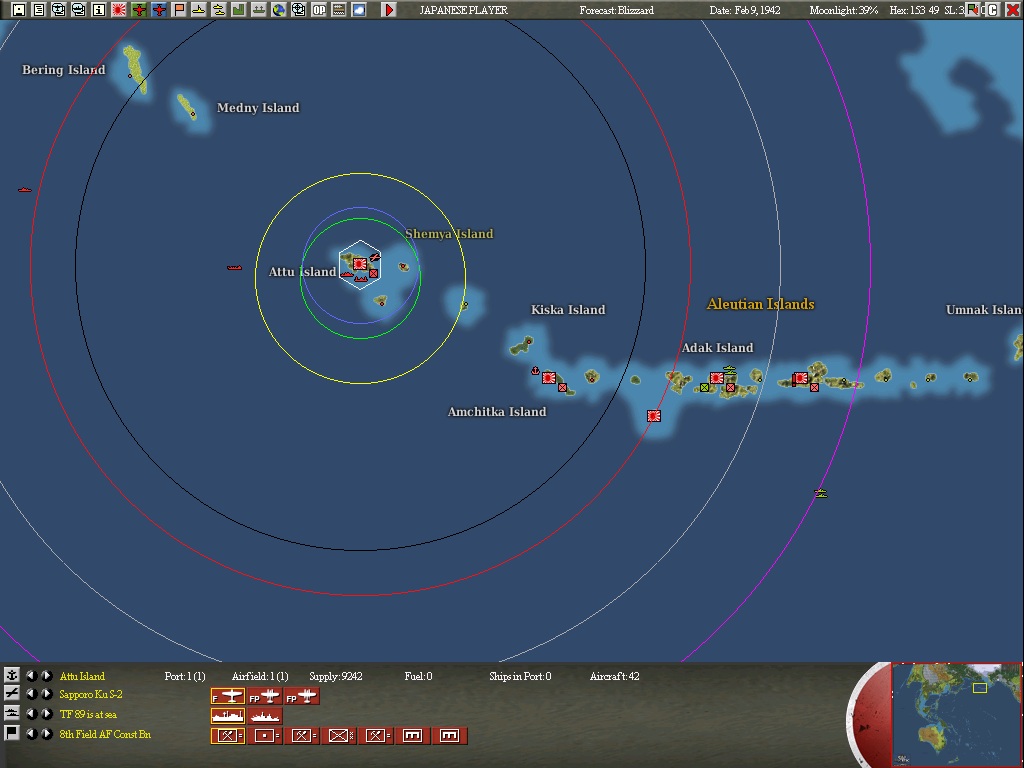Select the F fighter group thumbnail of Sapporo Ku S-2
Screen dimensions: 1024x768
click(228, 695)
